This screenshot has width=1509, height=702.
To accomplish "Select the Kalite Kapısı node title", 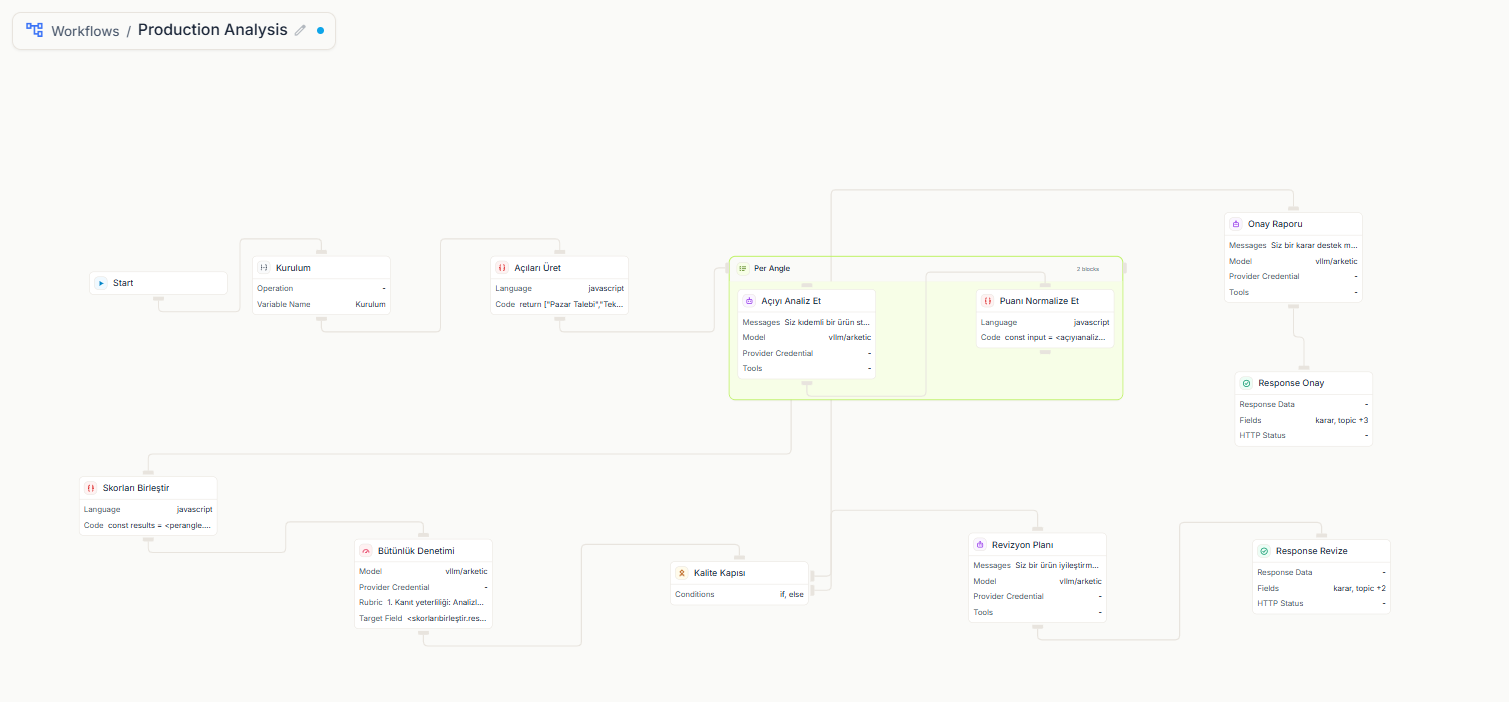I will (720, 573).
